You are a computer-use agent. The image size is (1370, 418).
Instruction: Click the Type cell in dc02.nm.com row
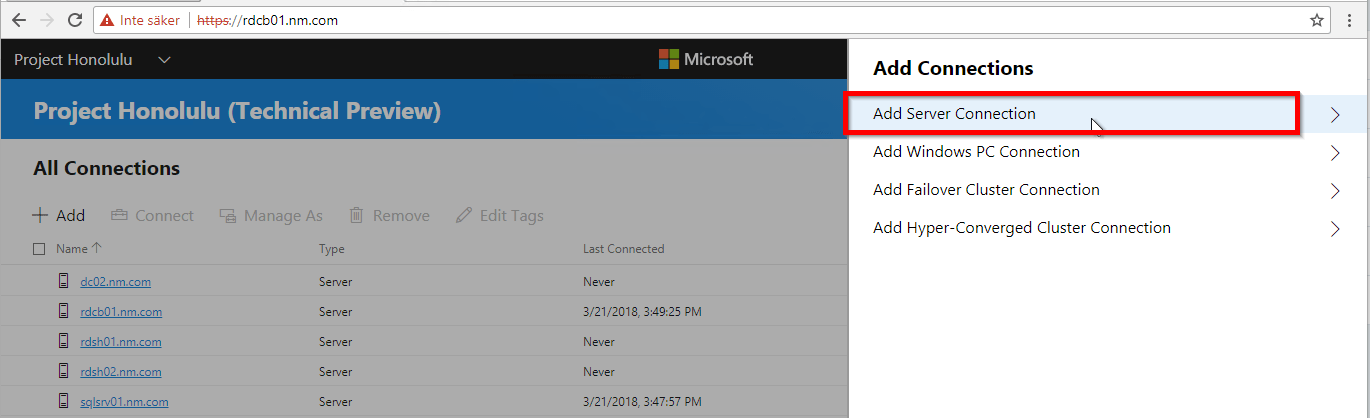pos(335,282)
